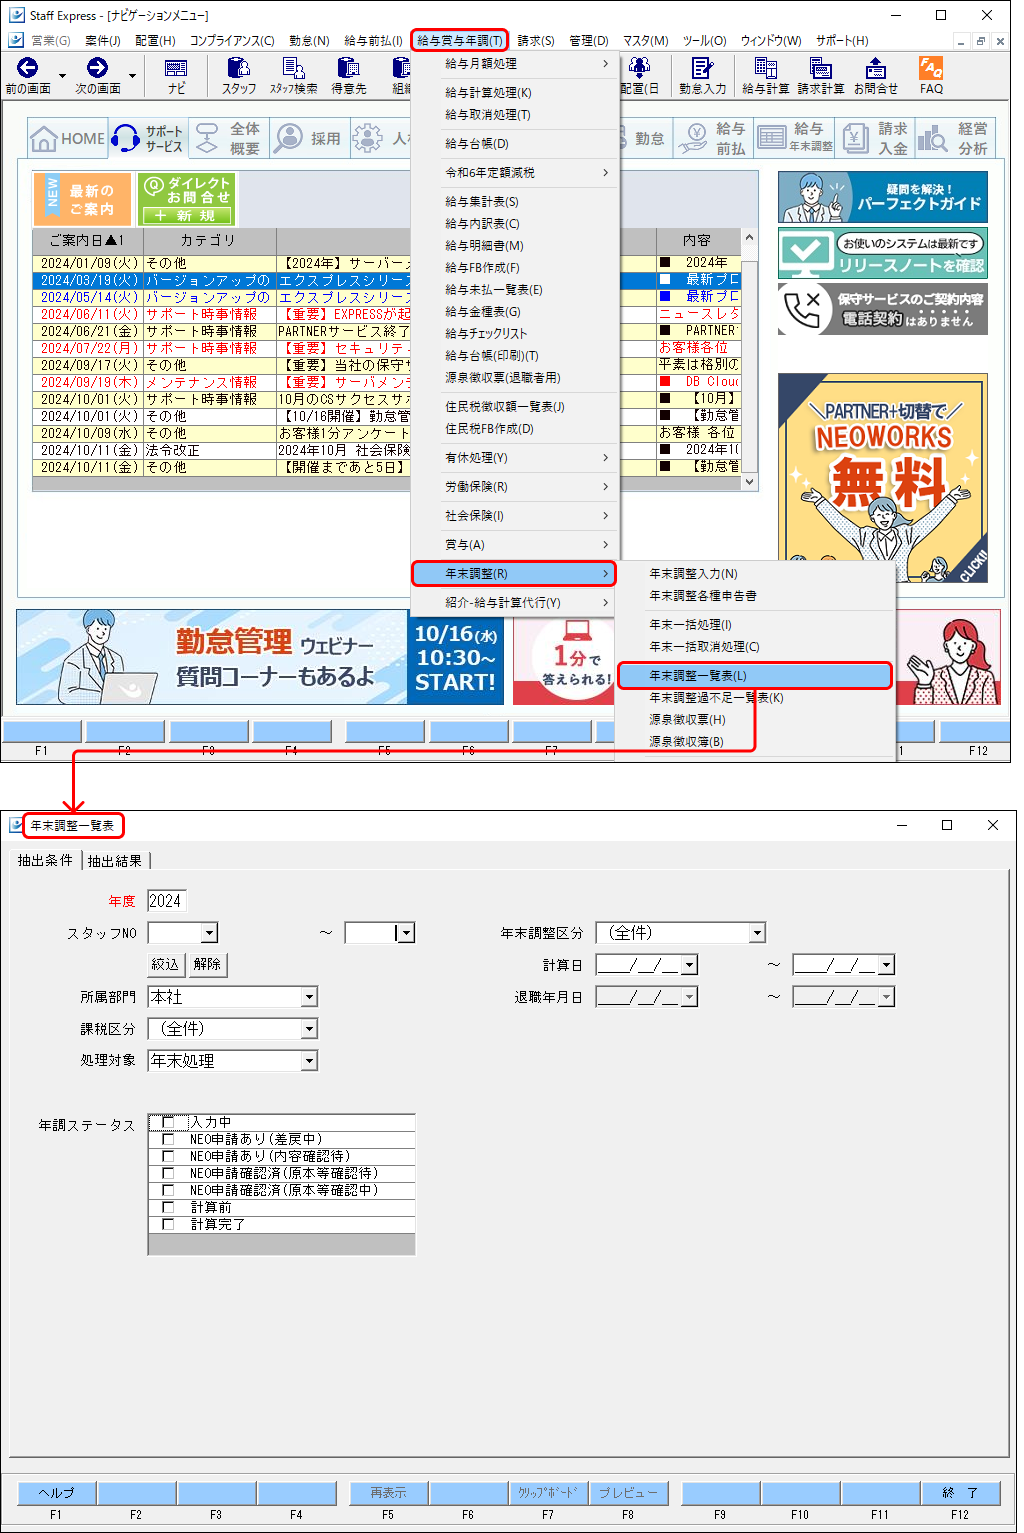1024x1533 pixels.
Task: Open the スタッフ toolbar icon
Action: (x=239, y=75)
